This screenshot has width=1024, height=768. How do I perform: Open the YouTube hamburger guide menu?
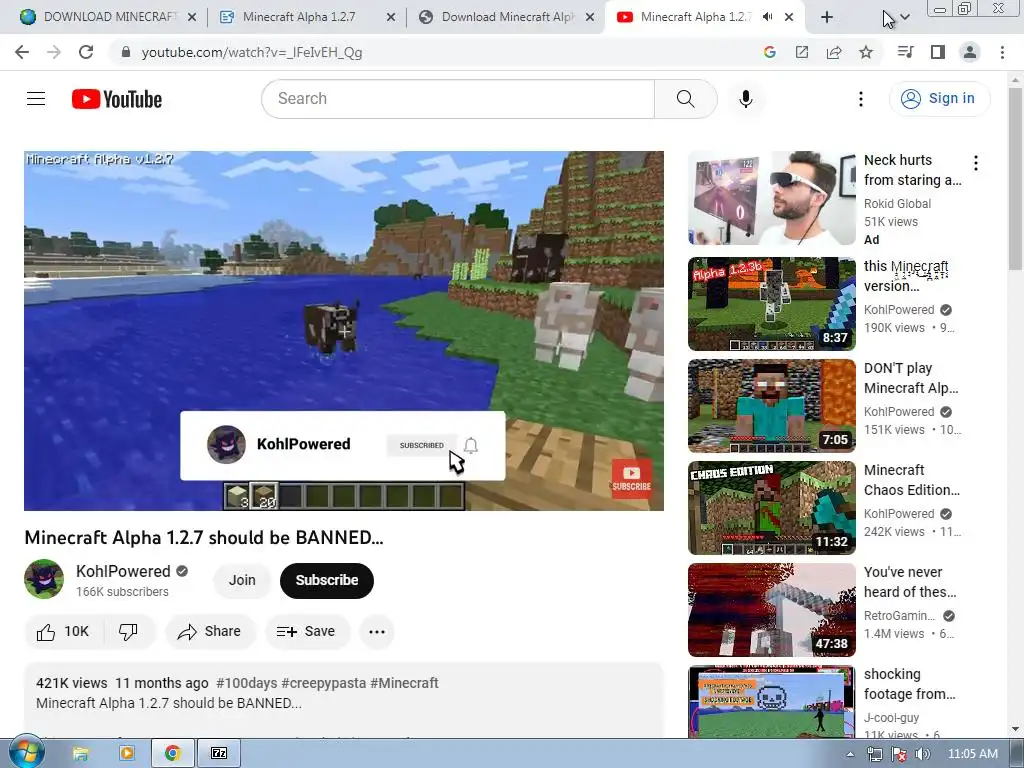(36, 99)
